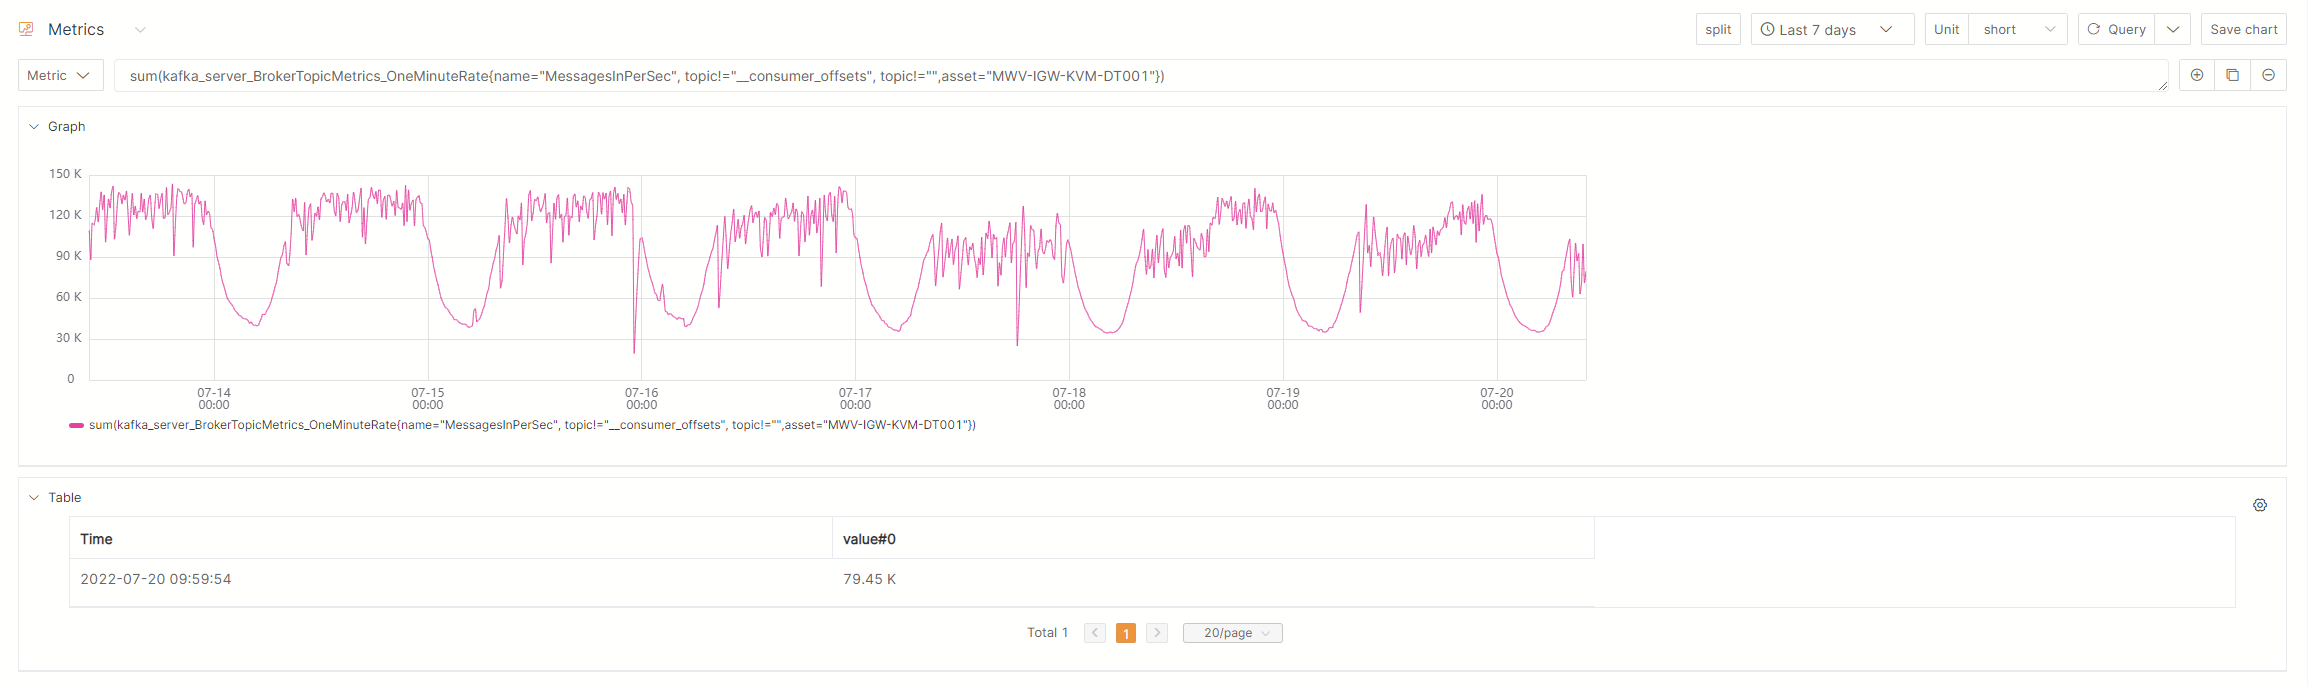The width and height of the screenshot is (2308, 686).
Task: Open table settings gear icon
Action: point(2260,505)
